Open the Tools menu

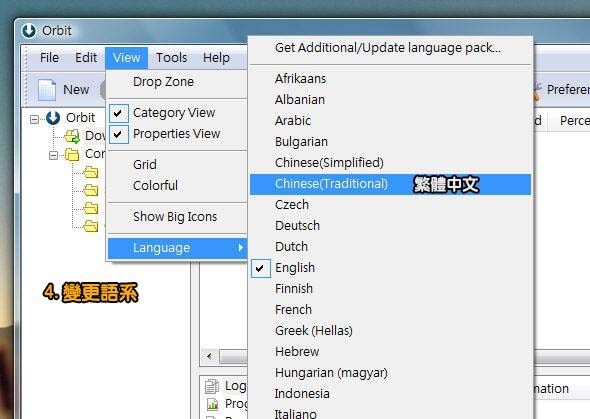point(172,58)
